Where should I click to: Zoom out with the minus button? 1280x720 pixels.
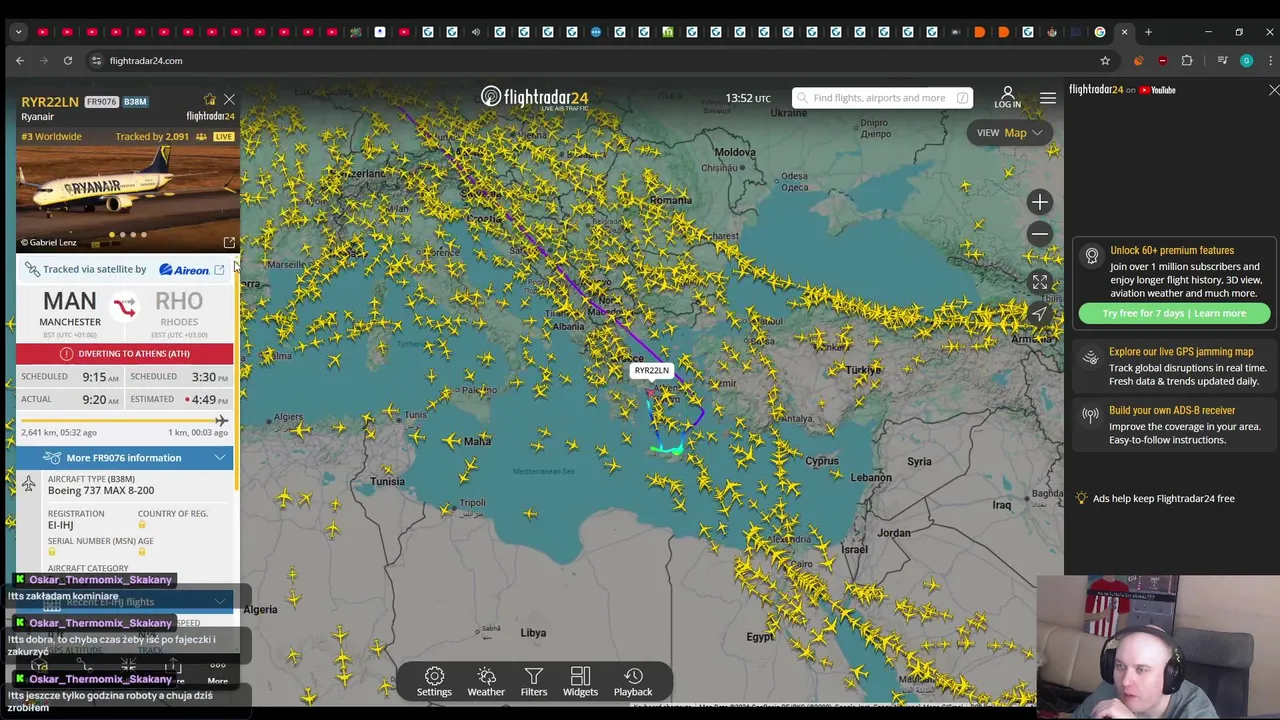point(1040,234)
